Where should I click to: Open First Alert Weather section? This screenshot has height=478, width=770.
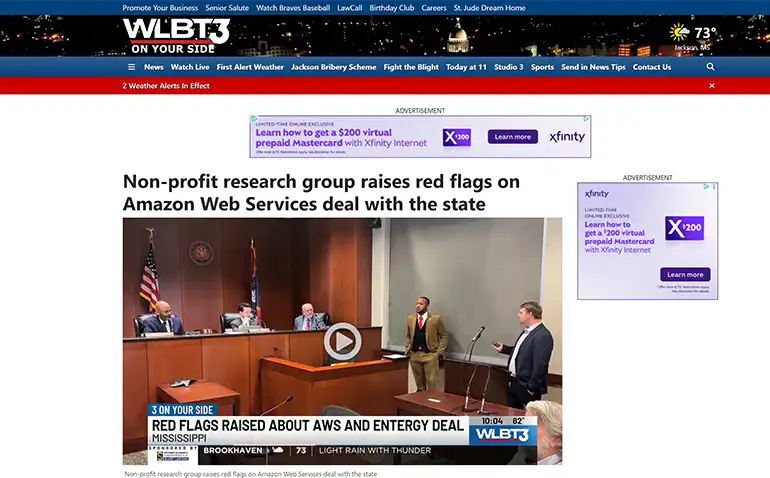pos(250,67)
